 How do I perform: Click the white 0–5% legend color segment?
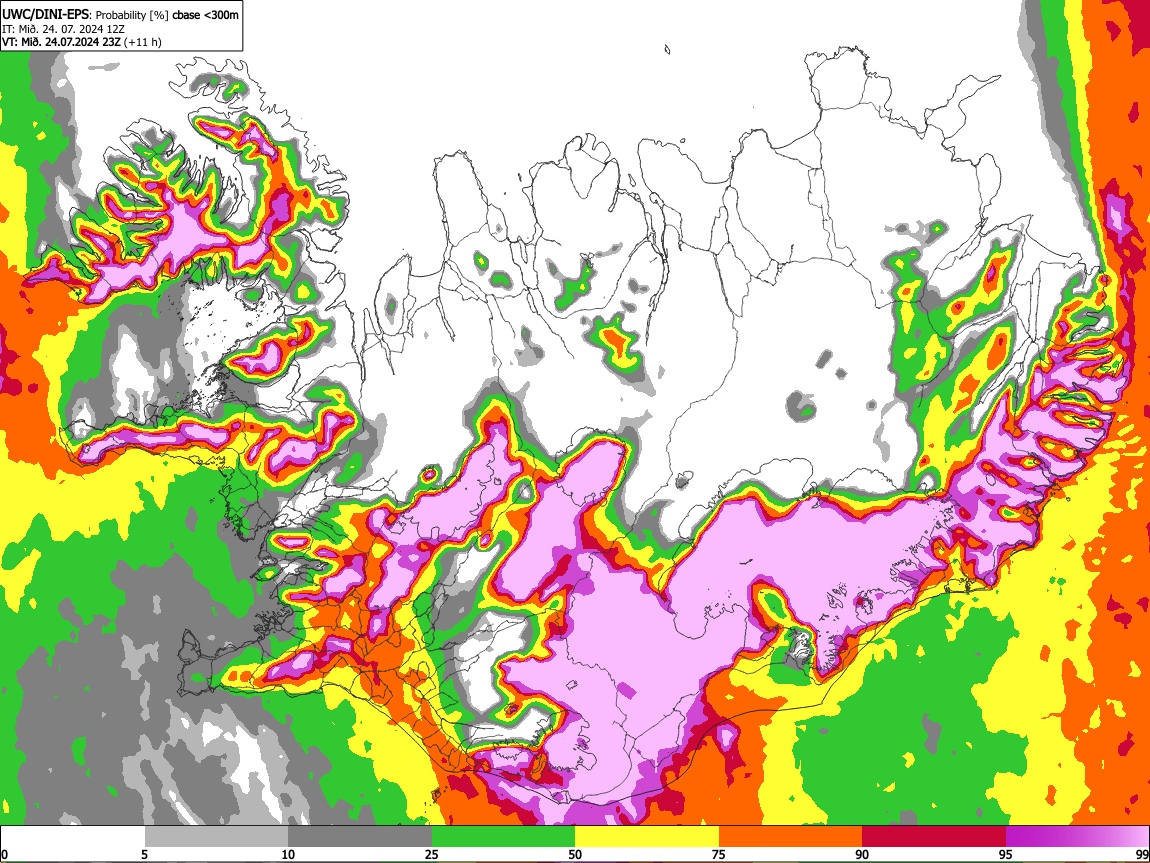(73, 836)
